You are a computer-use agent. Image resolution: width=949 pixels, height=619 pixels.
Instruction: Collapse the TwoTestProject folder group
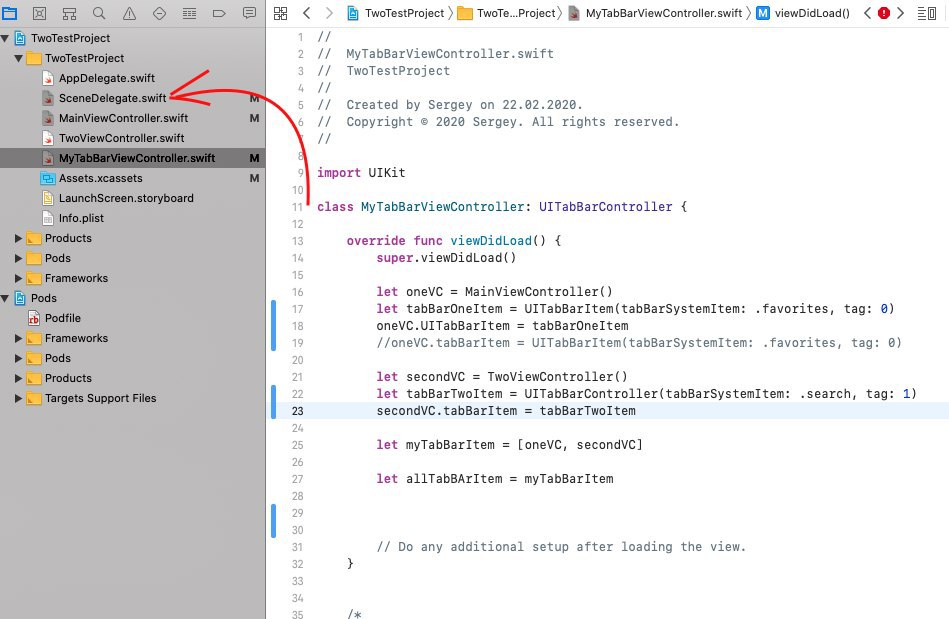point(19,58)
